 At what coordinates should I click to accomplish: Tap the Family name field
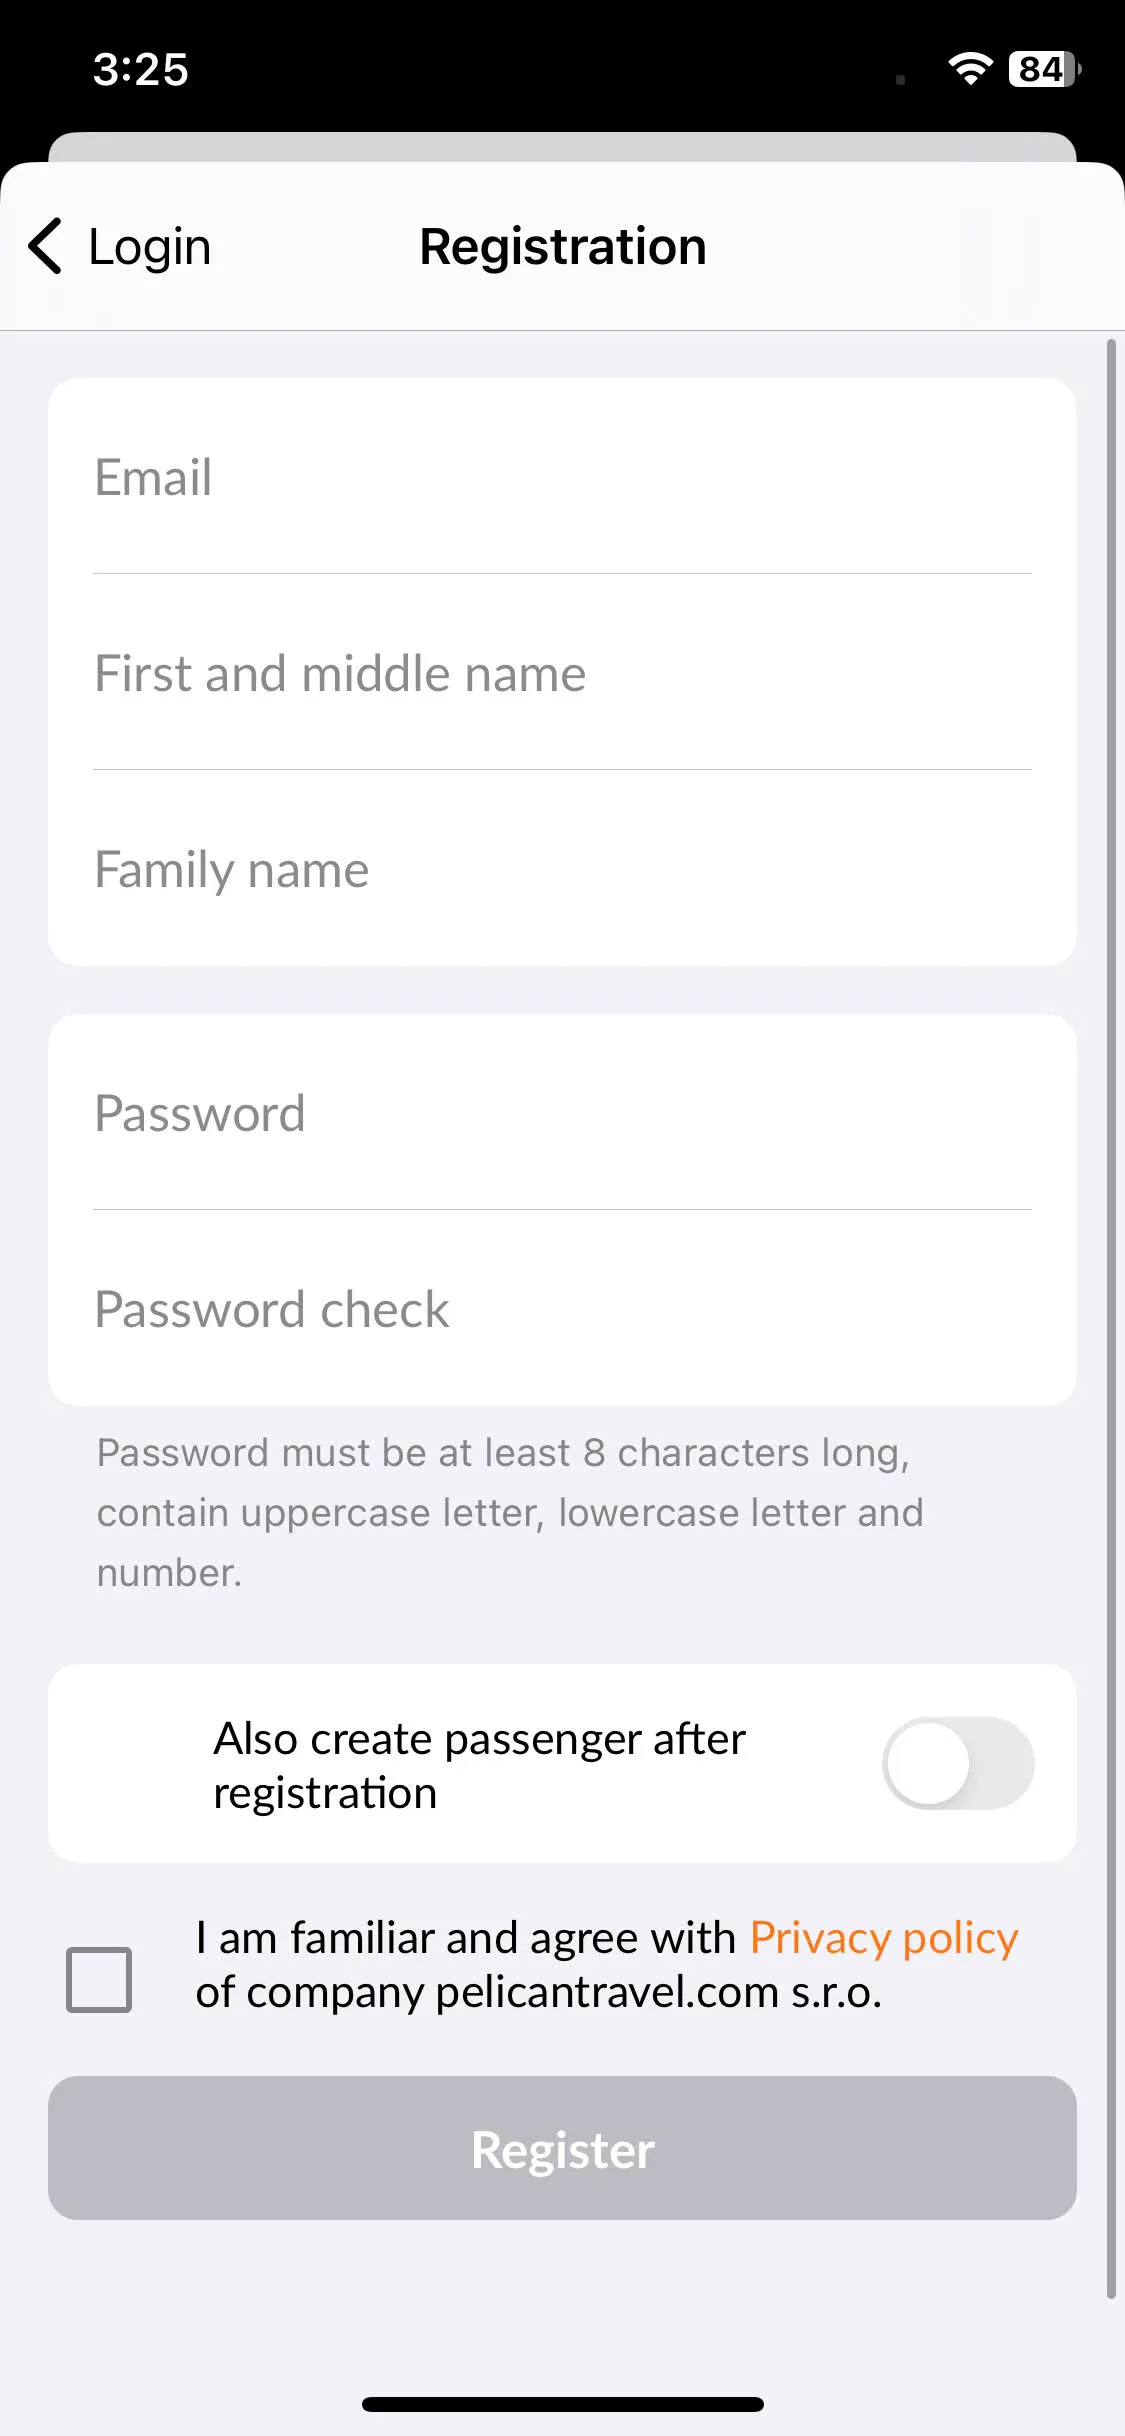(562, 869)
